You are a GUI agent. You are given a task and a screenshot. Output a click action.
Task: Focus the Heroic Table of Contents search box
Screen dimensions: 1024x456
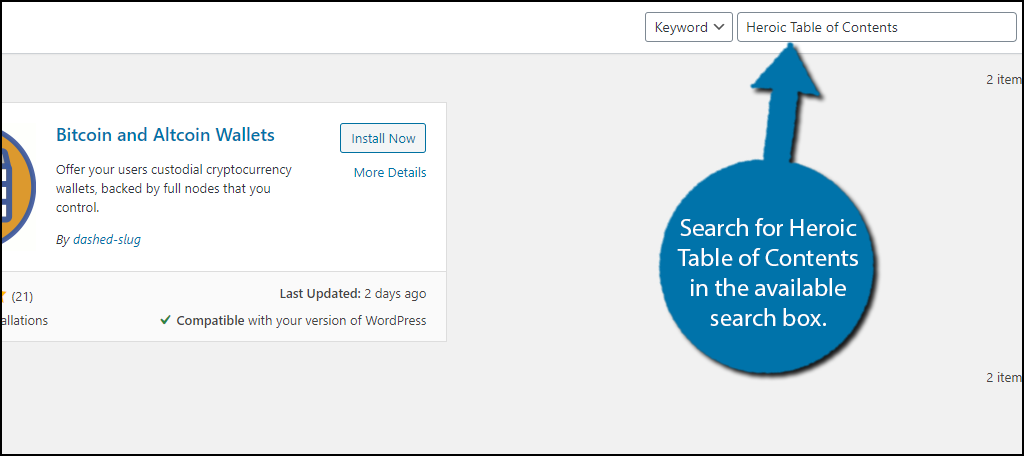point(876,27)
